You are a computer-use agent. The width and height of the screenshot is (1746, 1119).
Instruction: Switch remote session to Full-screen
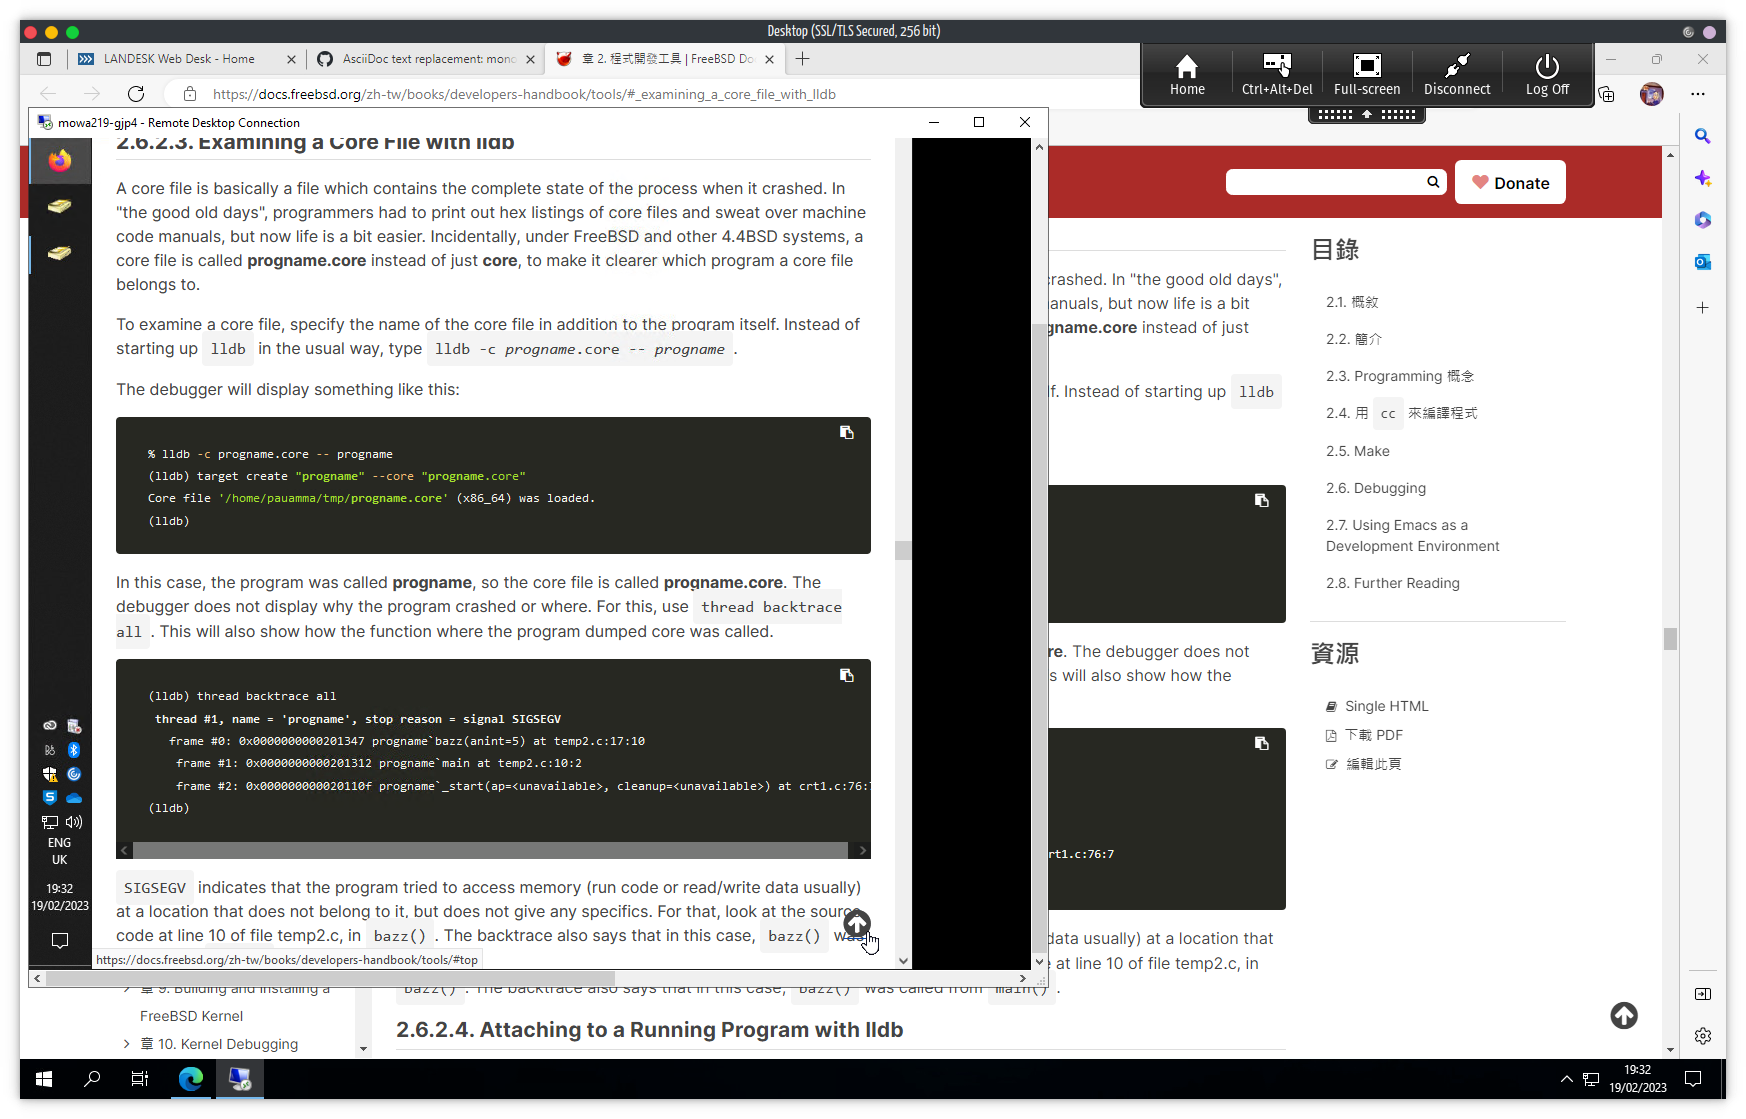[x=1367, y=75]
